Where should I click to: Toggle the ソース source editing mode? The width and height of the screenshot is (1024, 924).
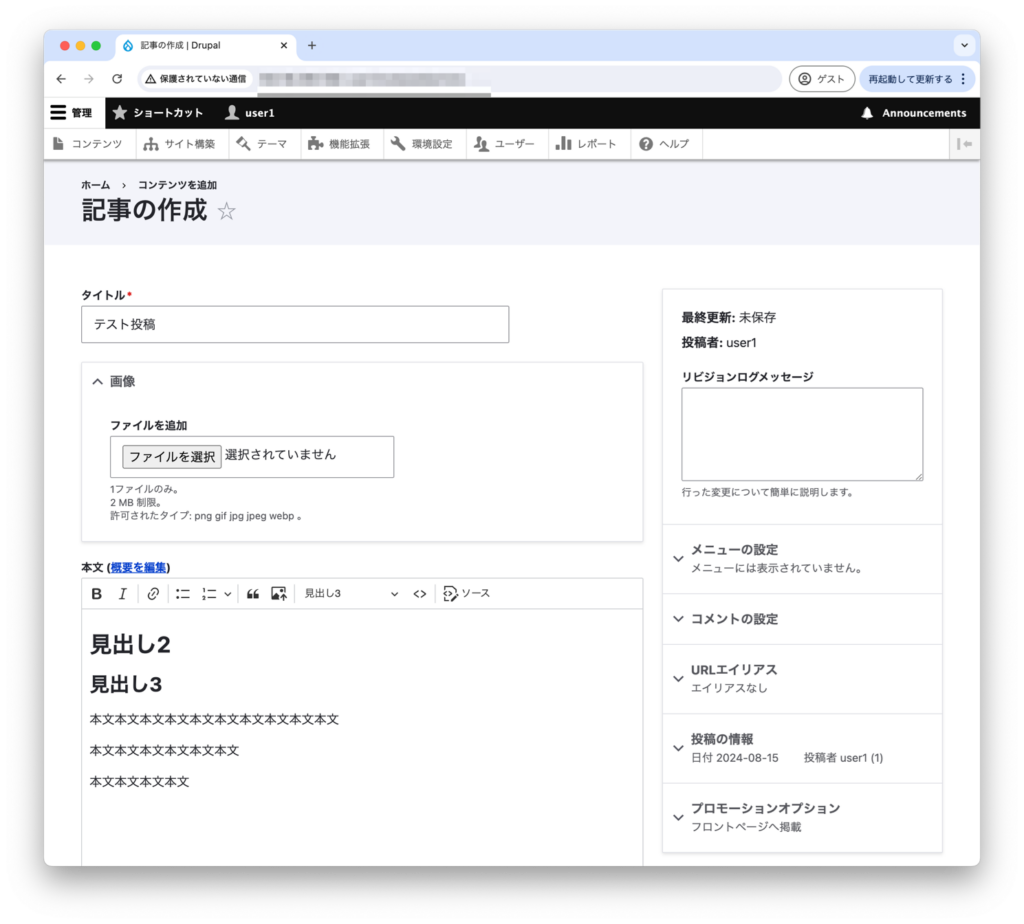click(466, 594)
